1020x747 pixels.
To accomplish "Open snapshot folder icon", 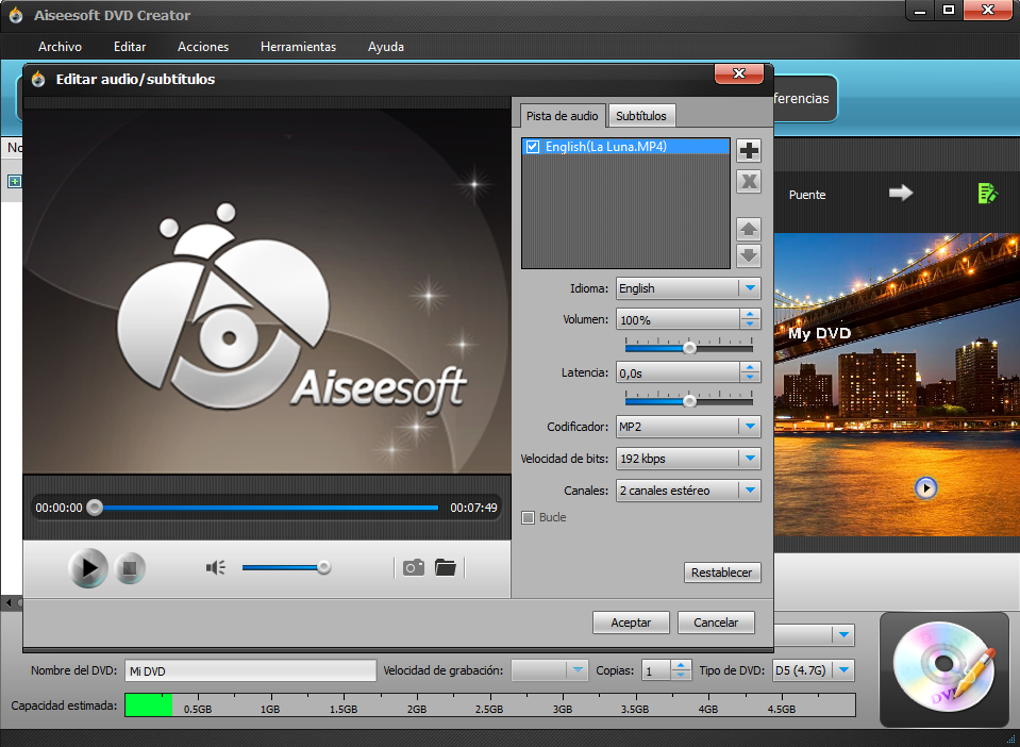I will (x=445, y=568).
